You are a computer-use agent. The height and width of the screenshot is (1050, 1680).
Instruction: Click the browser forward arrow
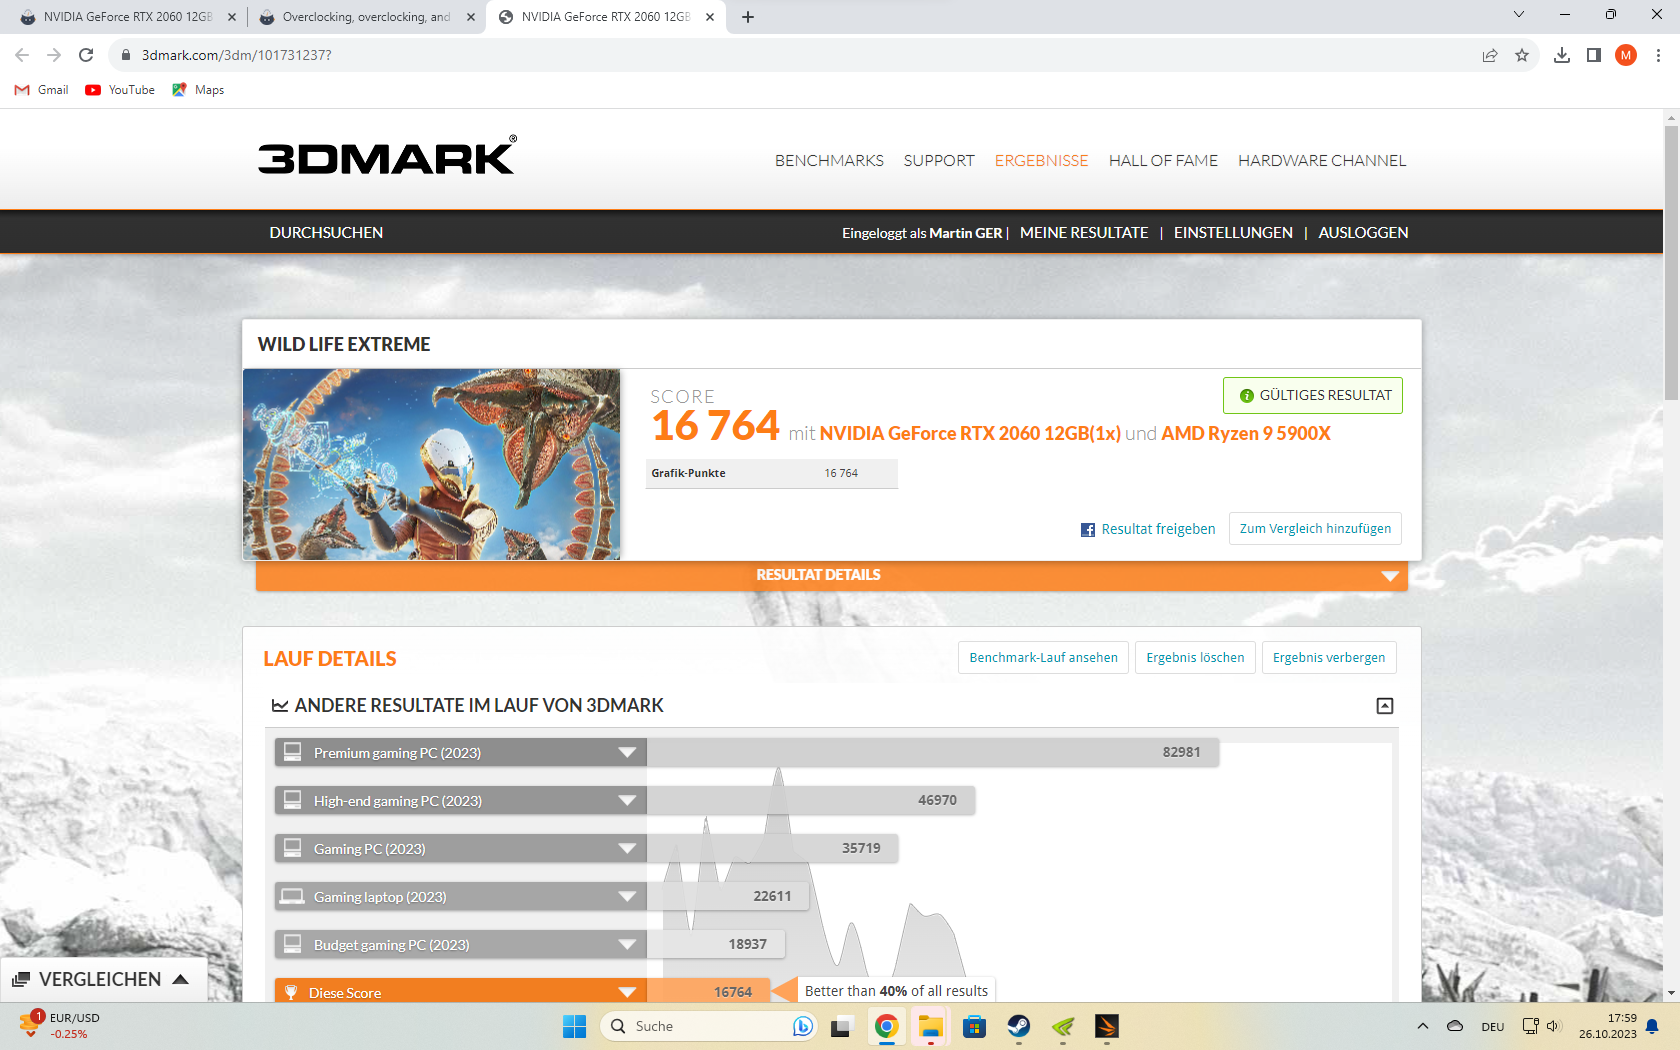[x=54, y=55]
